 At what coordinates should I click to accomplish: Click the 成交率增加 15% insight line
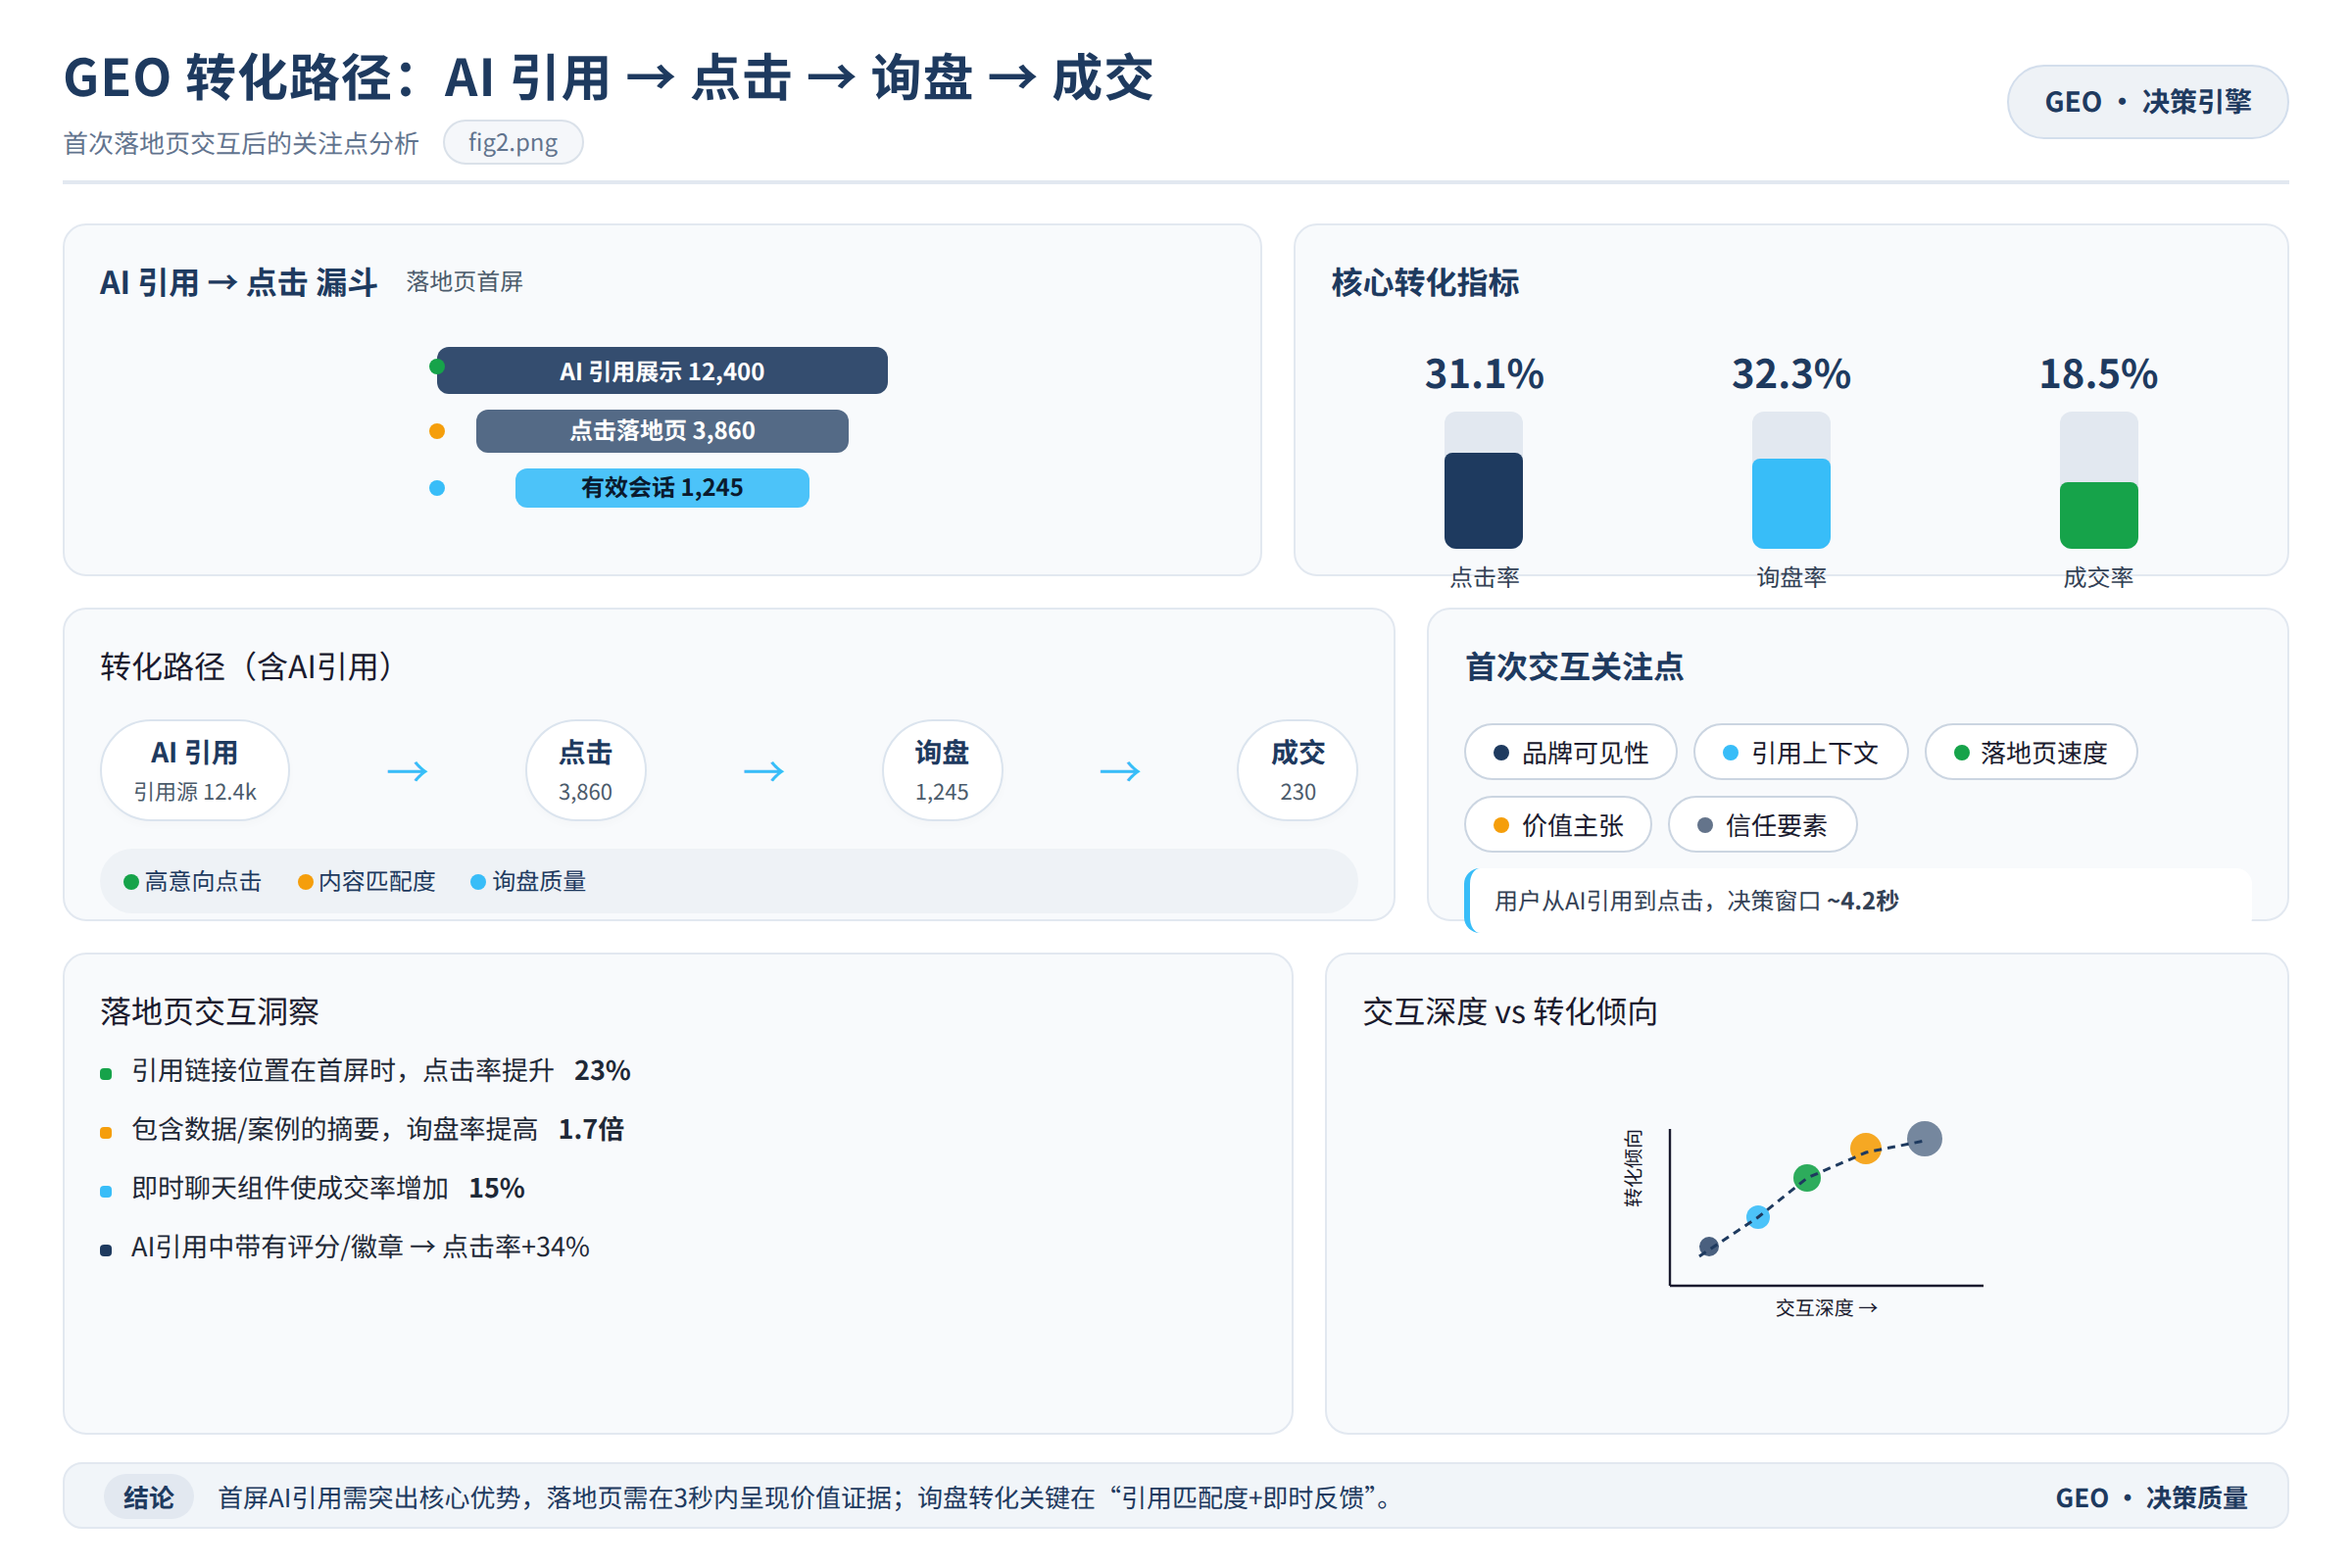(x=313, y=1189)
